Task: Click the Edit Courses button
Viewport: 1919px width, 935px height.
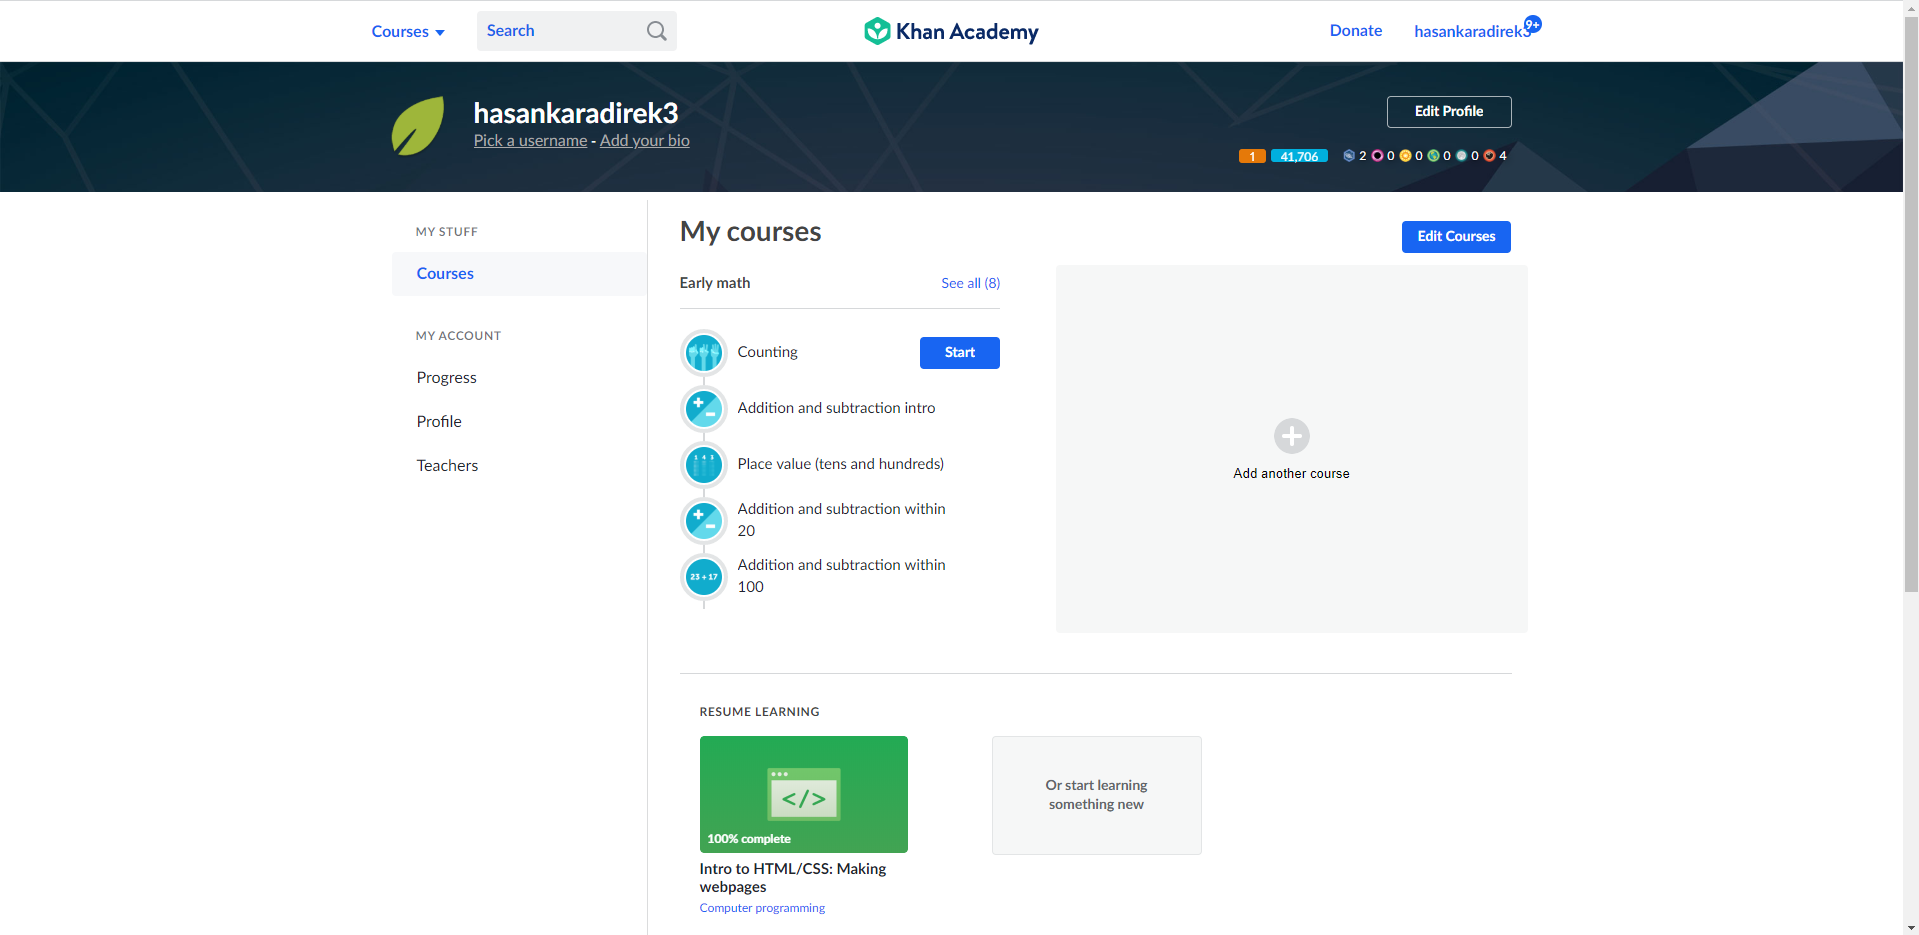Action: pos(1456,237)
